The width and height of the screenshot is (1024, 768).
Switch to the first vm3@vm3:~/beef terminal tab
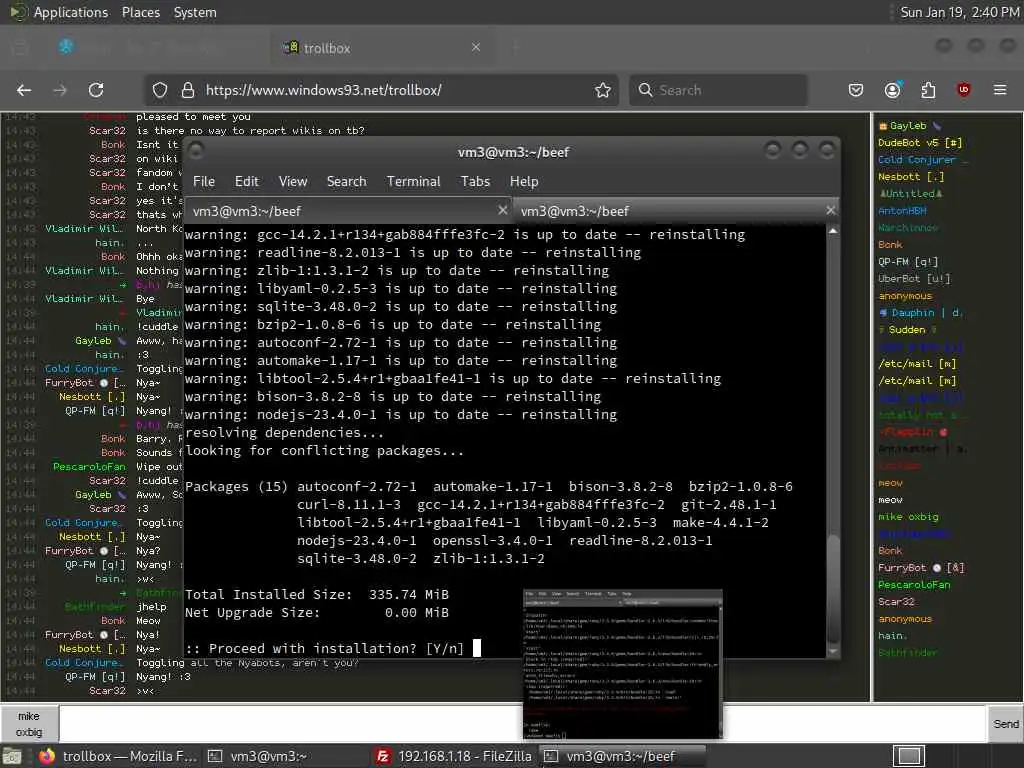(x=348, y=211)
